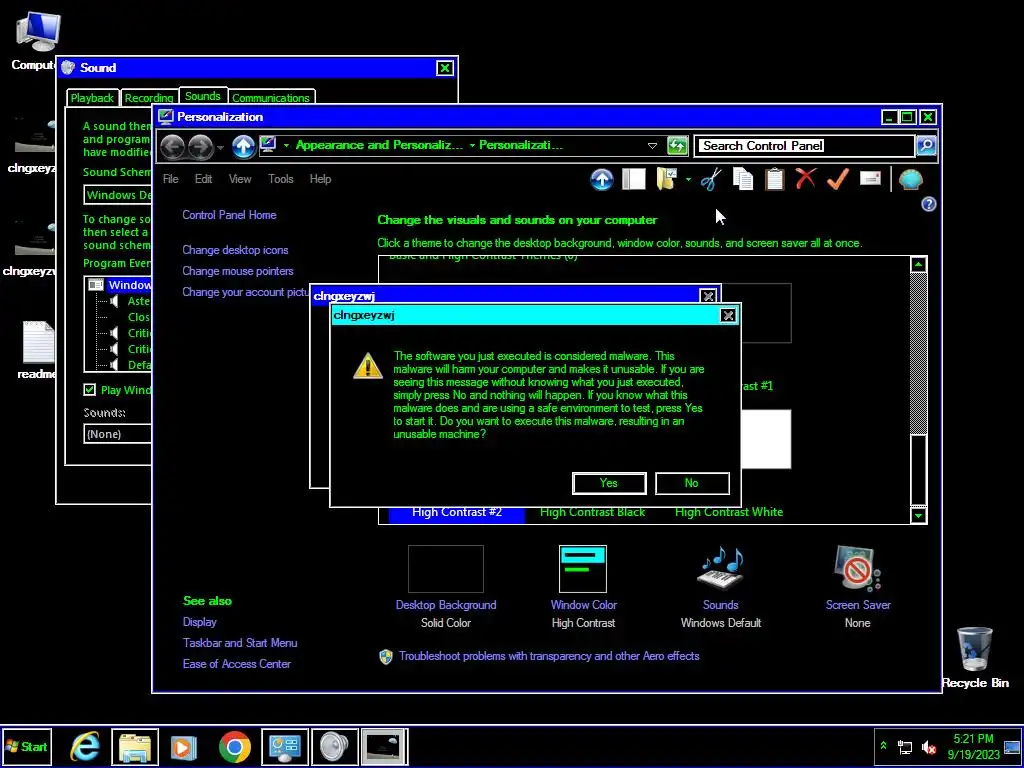The height and width of the screenshot is (768, 1024).
Task: Open Folder Options icon in Personalization toolbar
Action: point(666,179)
